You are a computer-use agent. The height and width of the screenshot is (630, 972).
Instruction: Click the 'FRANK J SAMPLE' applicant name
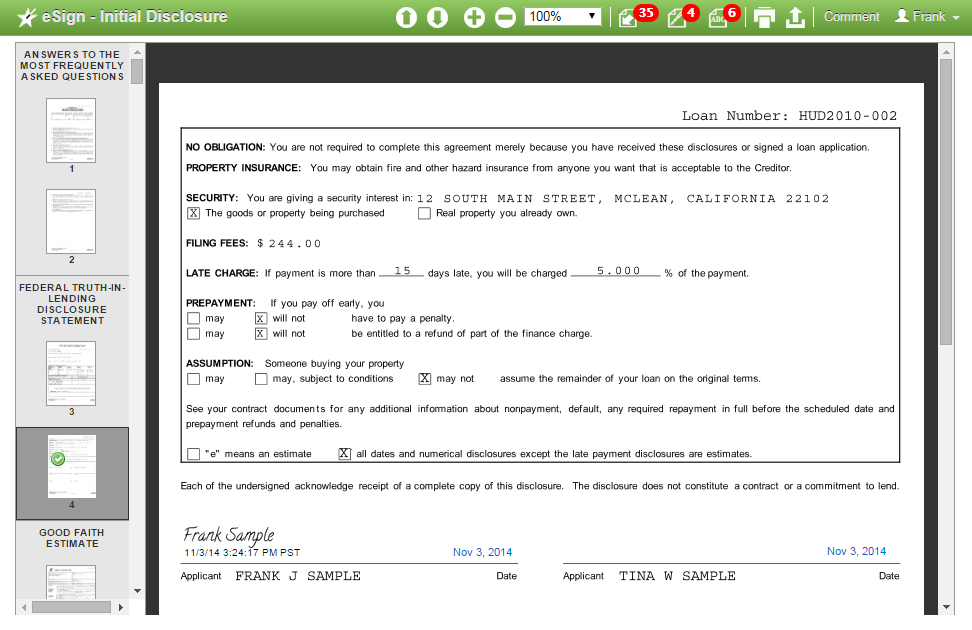(298, 576)
